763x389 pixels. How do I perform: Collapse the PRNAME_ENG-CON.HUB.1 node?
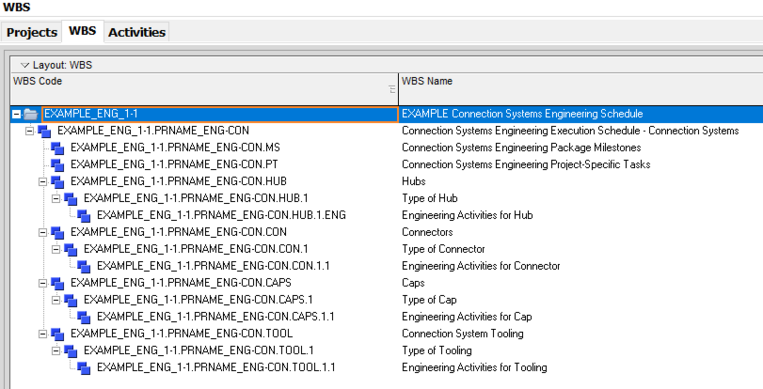[56, 199]
